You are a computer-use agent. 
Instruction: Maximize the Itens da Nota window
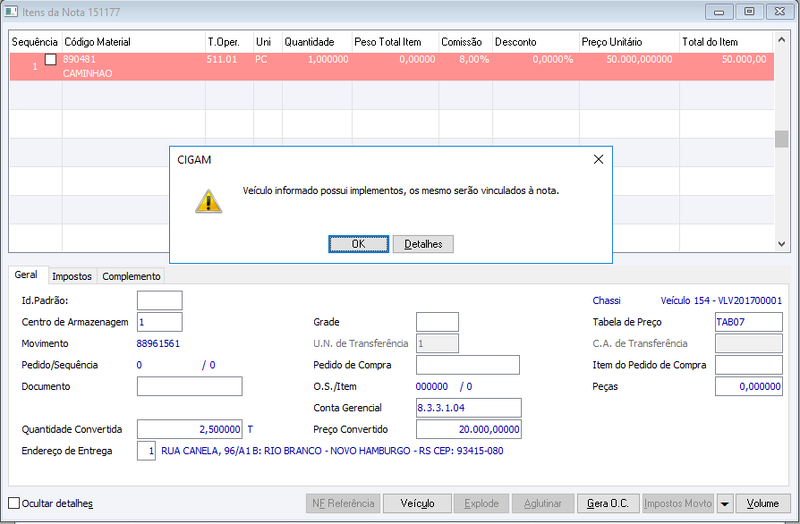(x=749, y=11)
